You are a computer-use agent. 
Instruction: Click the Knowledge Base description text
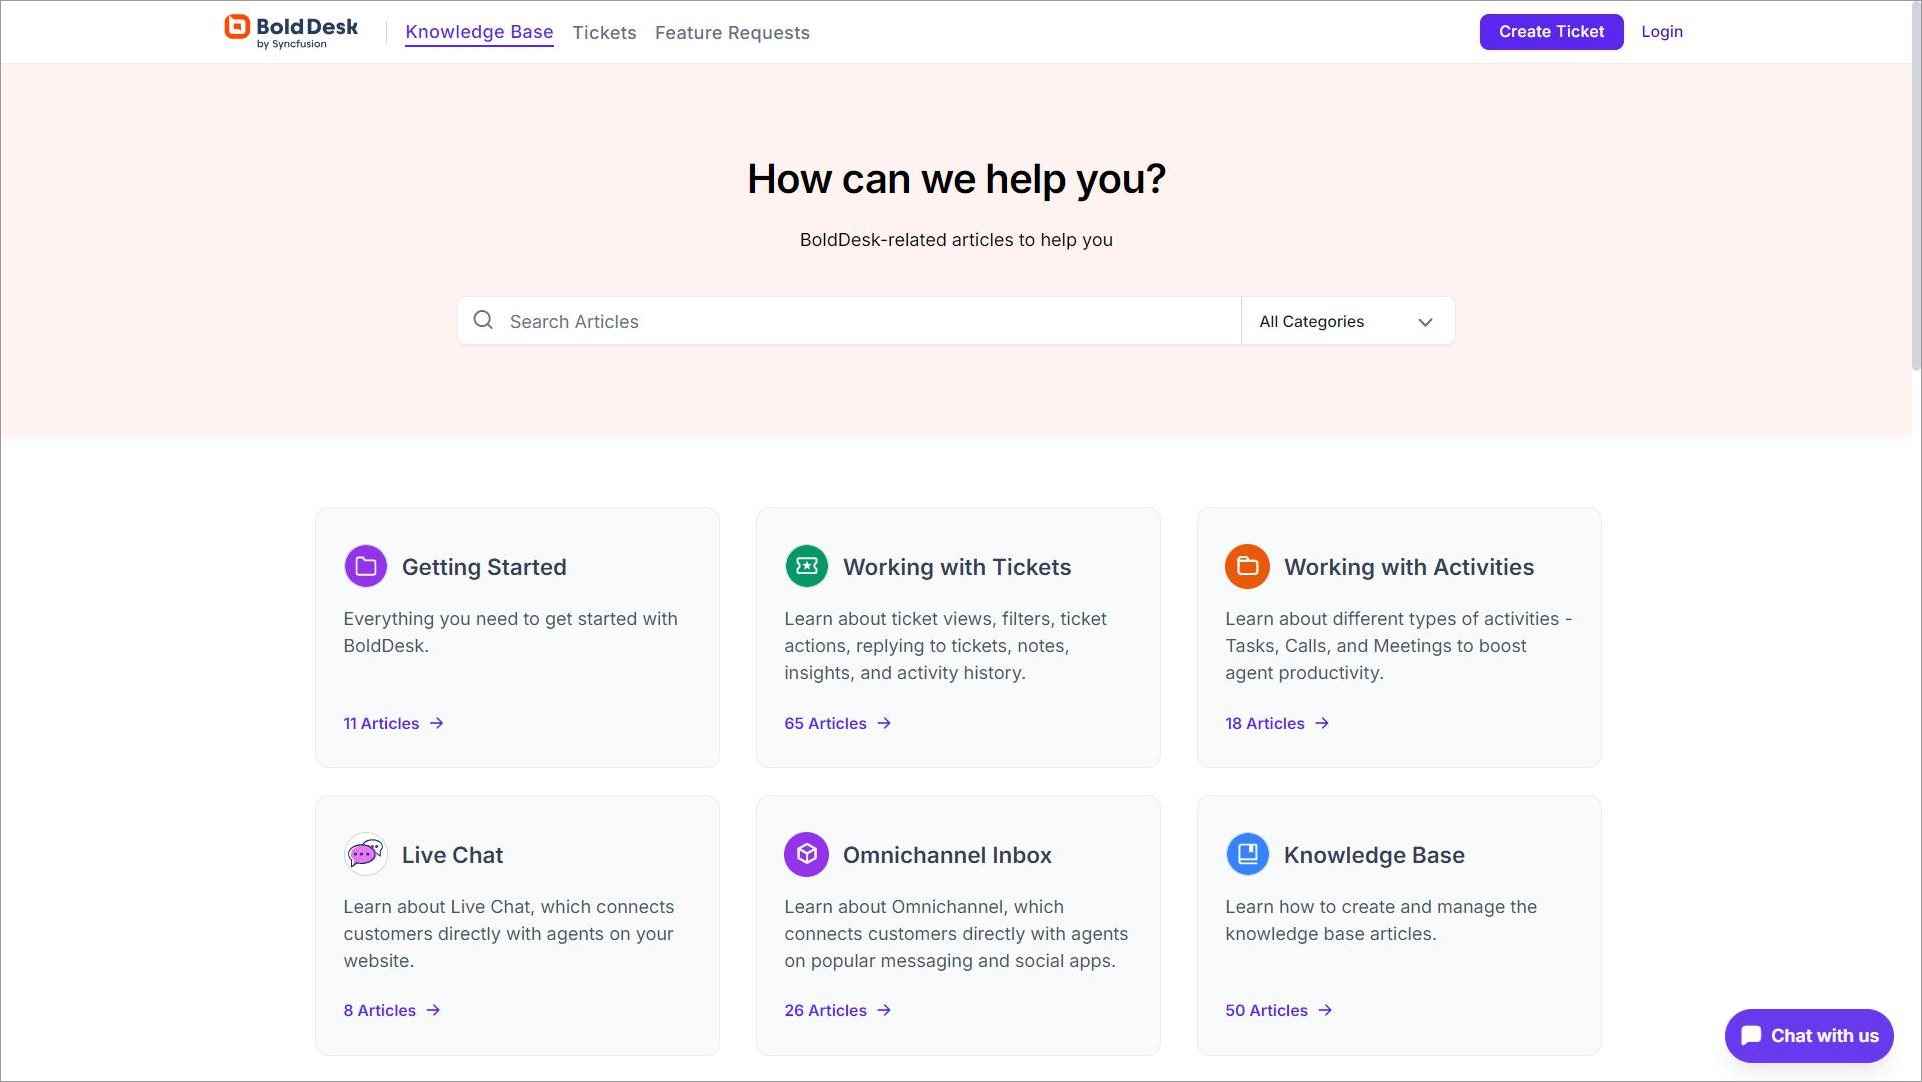point(1381,920)
